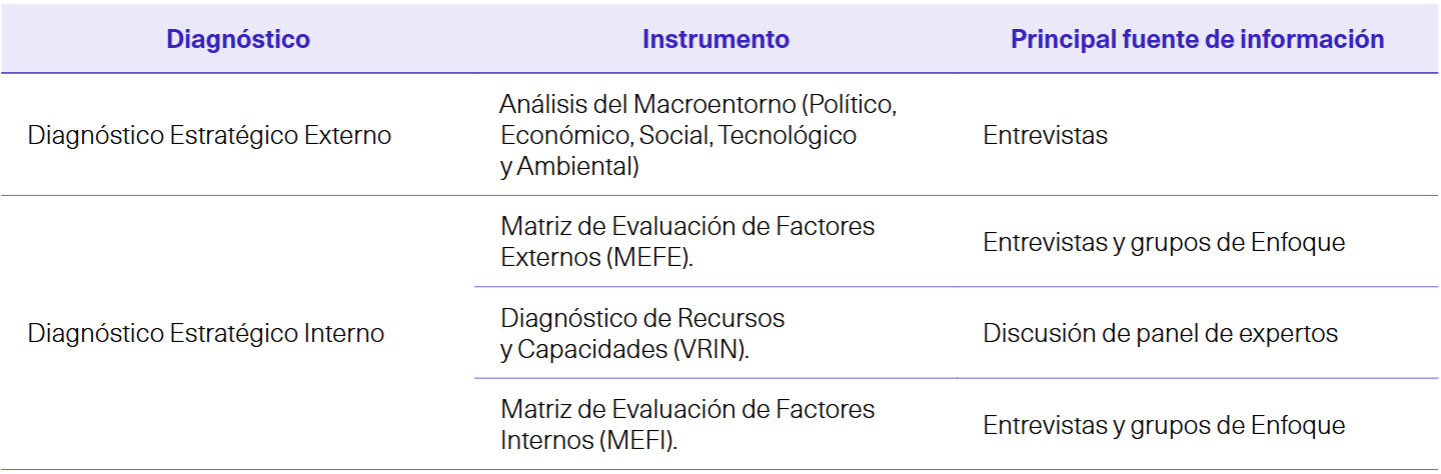
Task: Select the information source in the MEFI row
Action: [1163, 425]
